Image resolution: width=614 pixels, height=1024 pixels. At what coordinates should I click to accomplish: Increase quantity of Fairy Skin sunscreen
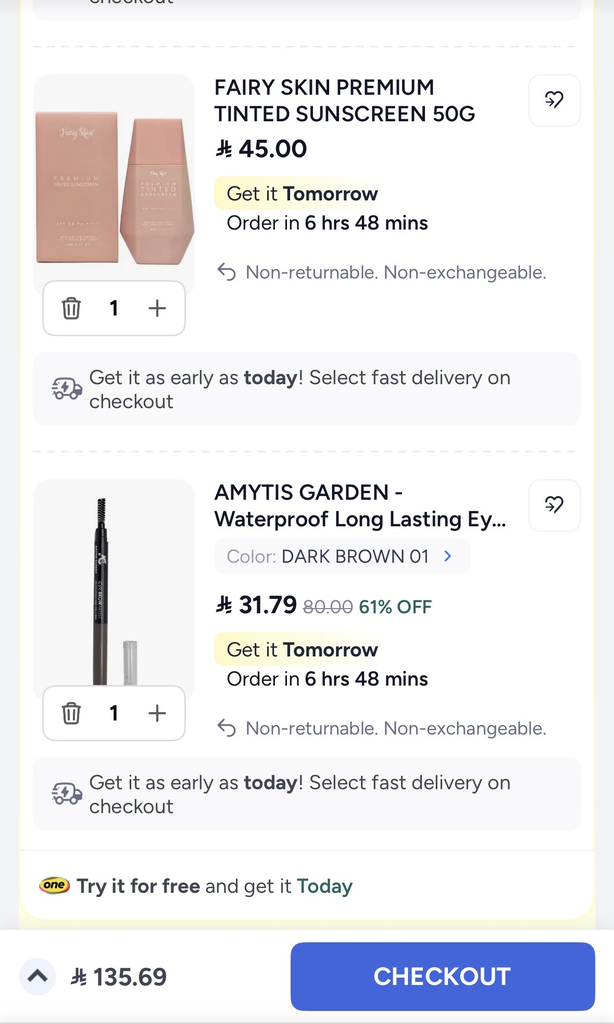tap(157, 308)
